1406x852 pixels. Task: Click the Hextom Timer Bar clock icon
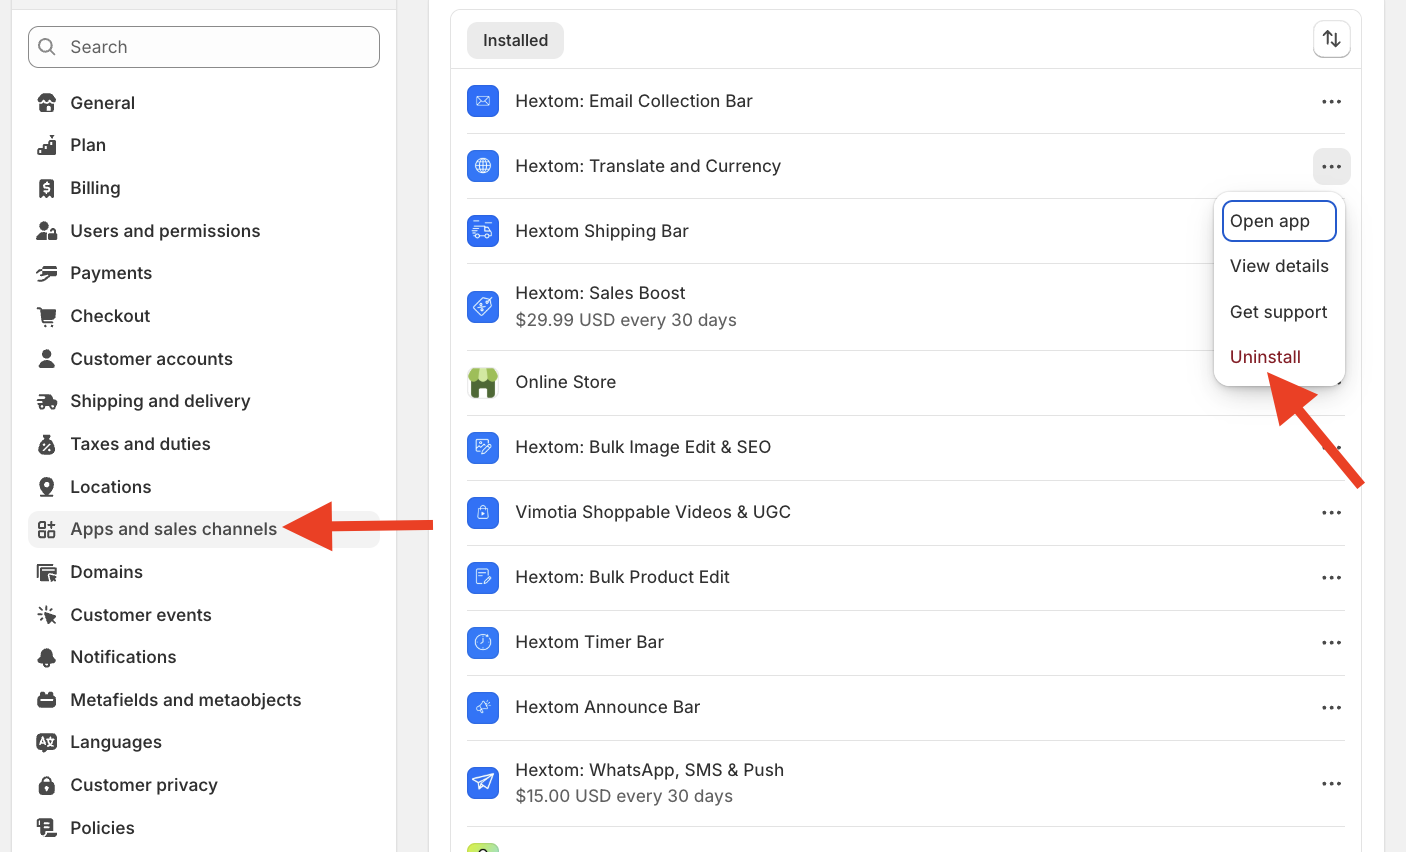[x=483, y=642]
